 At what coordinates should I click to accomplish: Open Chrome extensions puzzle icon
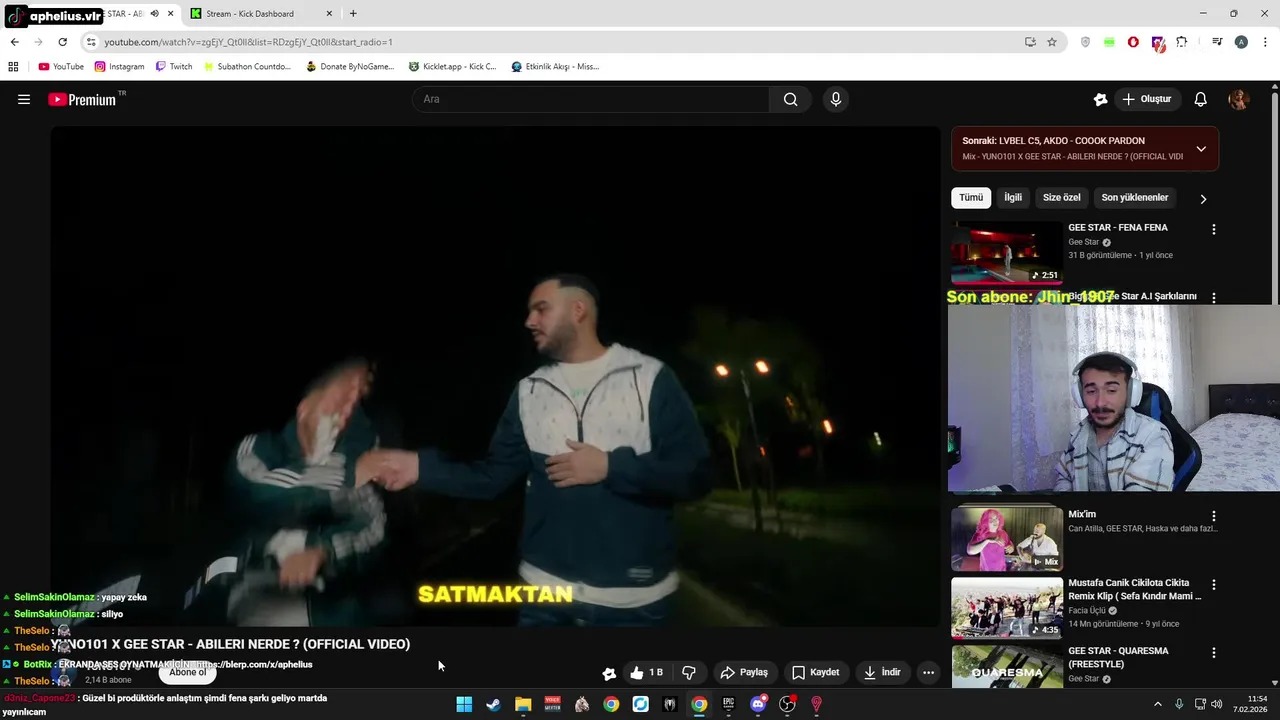[x=1182, y=42]
